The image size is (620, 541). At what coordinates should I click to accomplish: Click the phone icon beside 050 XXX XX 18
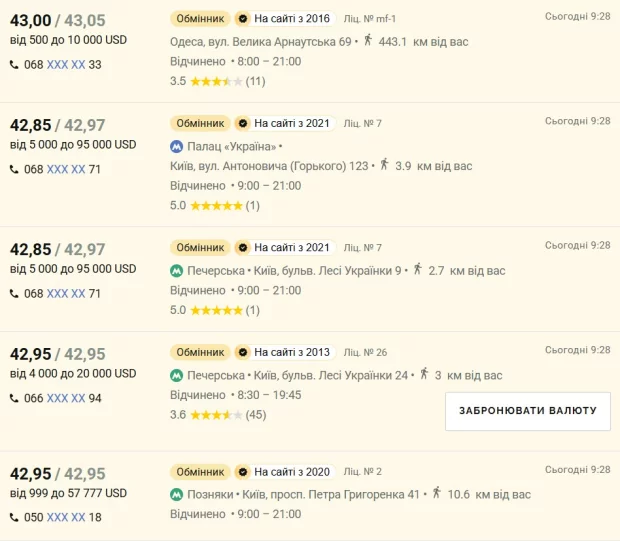pyautogui.click(x=14, y=517)
